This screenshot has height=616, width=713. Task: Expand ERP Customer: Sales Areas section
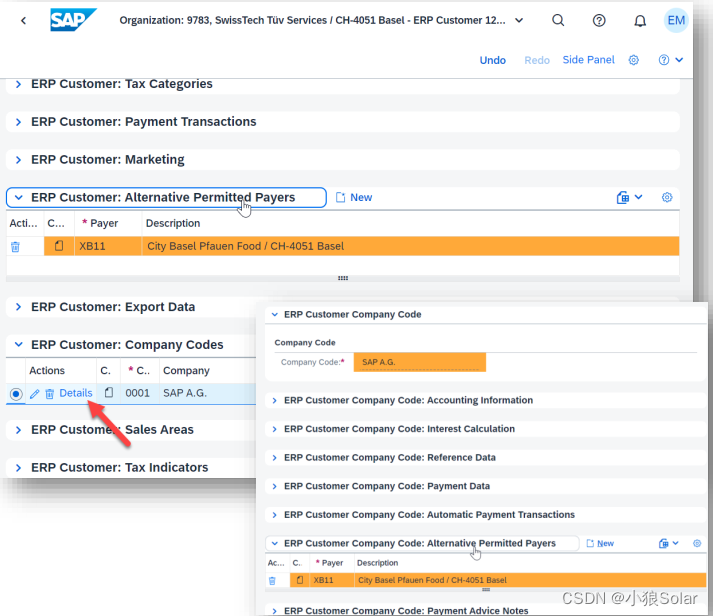tap(18, 430)
